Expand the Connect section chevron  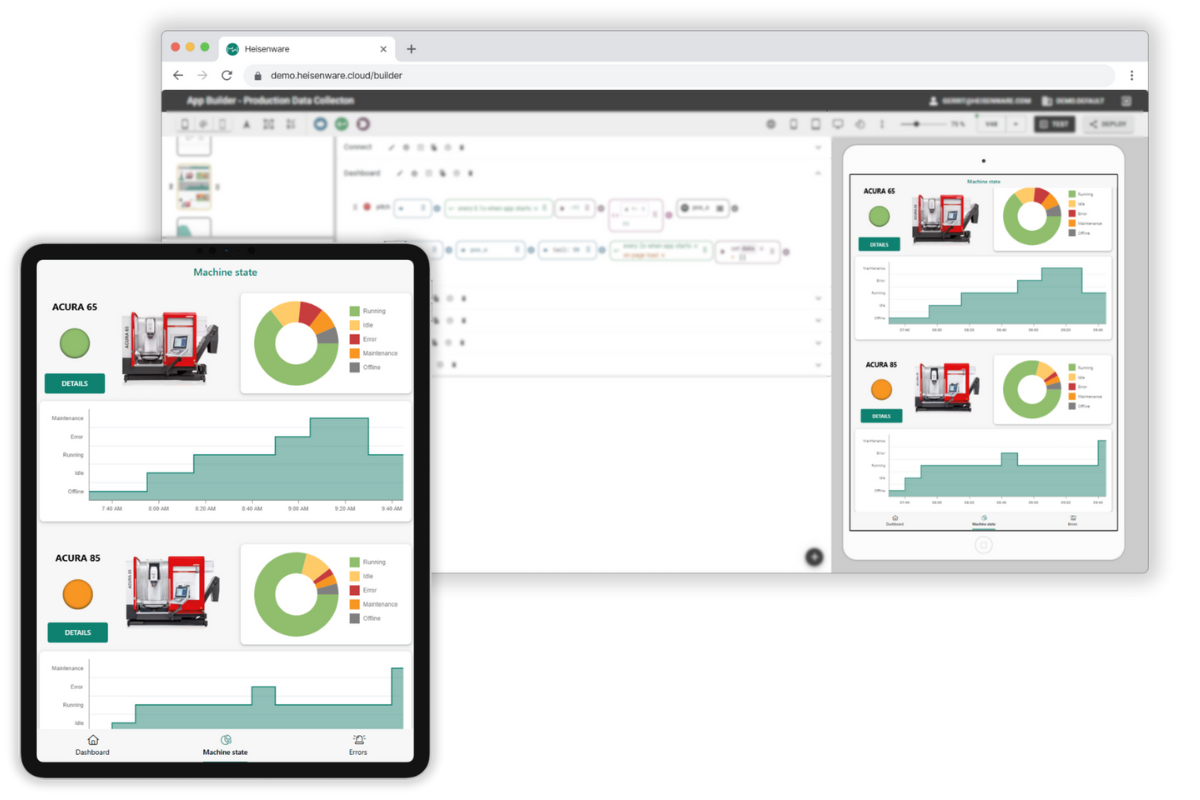(818, 147)
